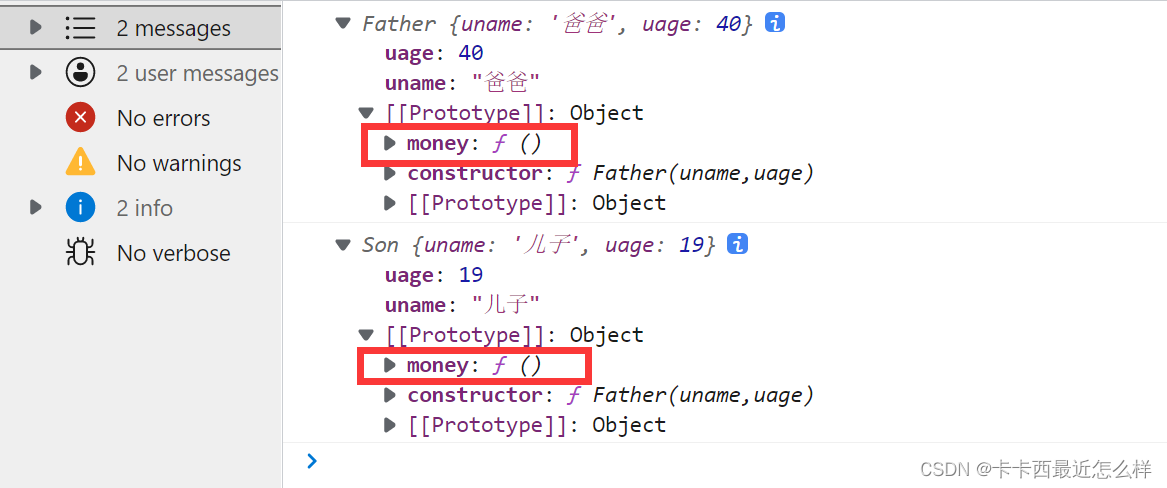Image resolution: width=1167 pixels, height=488 pixels.
Task: Collapse the Son object tree
Action: 344,245
